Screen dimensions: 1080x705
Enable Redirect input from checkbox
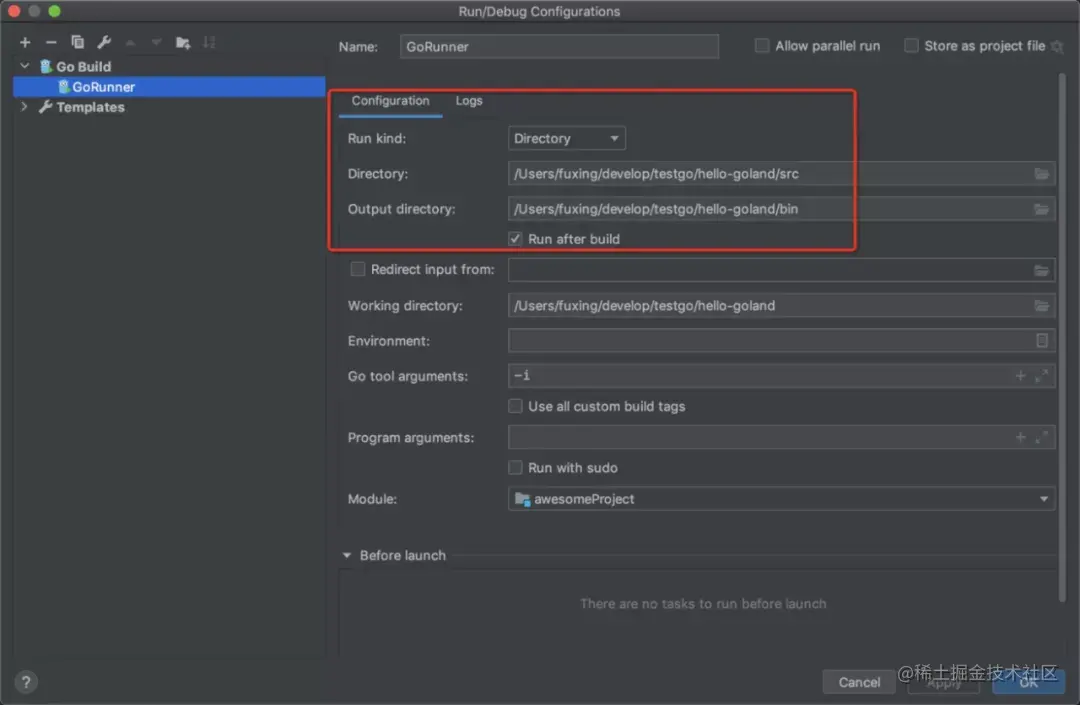tap(357, 269)
